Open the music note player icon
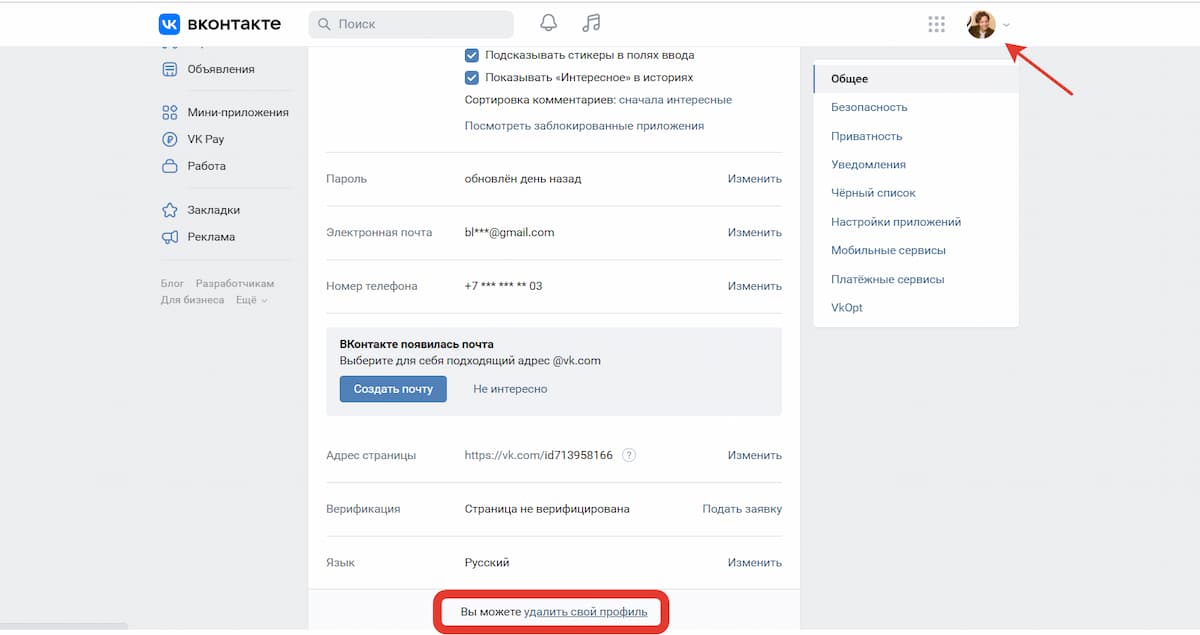The image size is (1200, 635). (x=592, y=24)
